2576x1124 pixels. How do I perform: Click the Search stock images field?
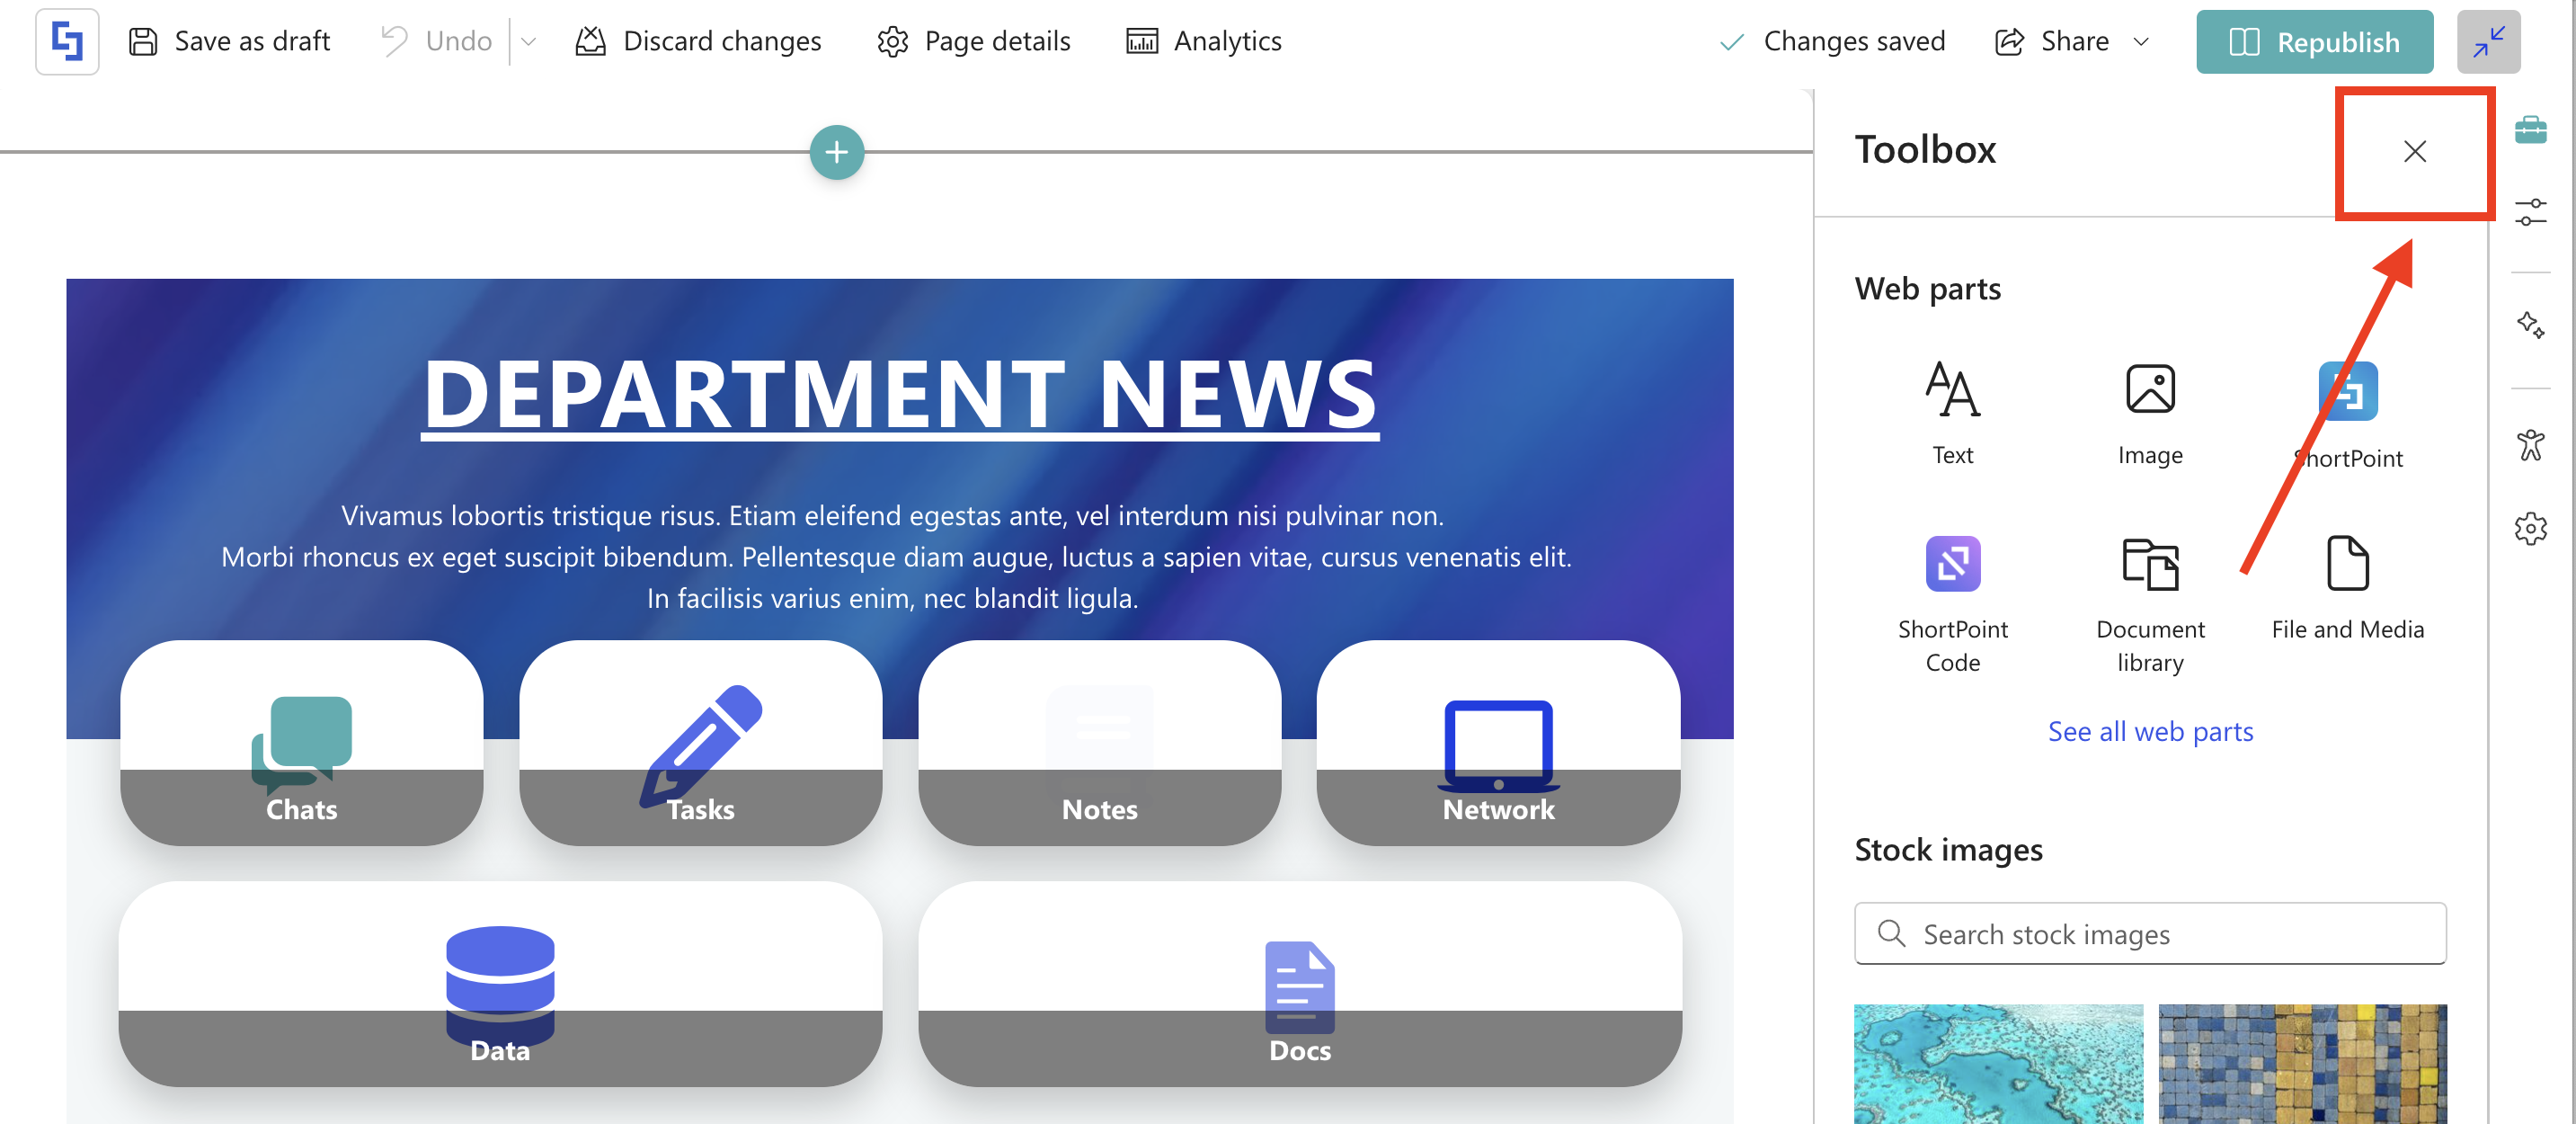pyautogui.click(x=2150, y=933)
